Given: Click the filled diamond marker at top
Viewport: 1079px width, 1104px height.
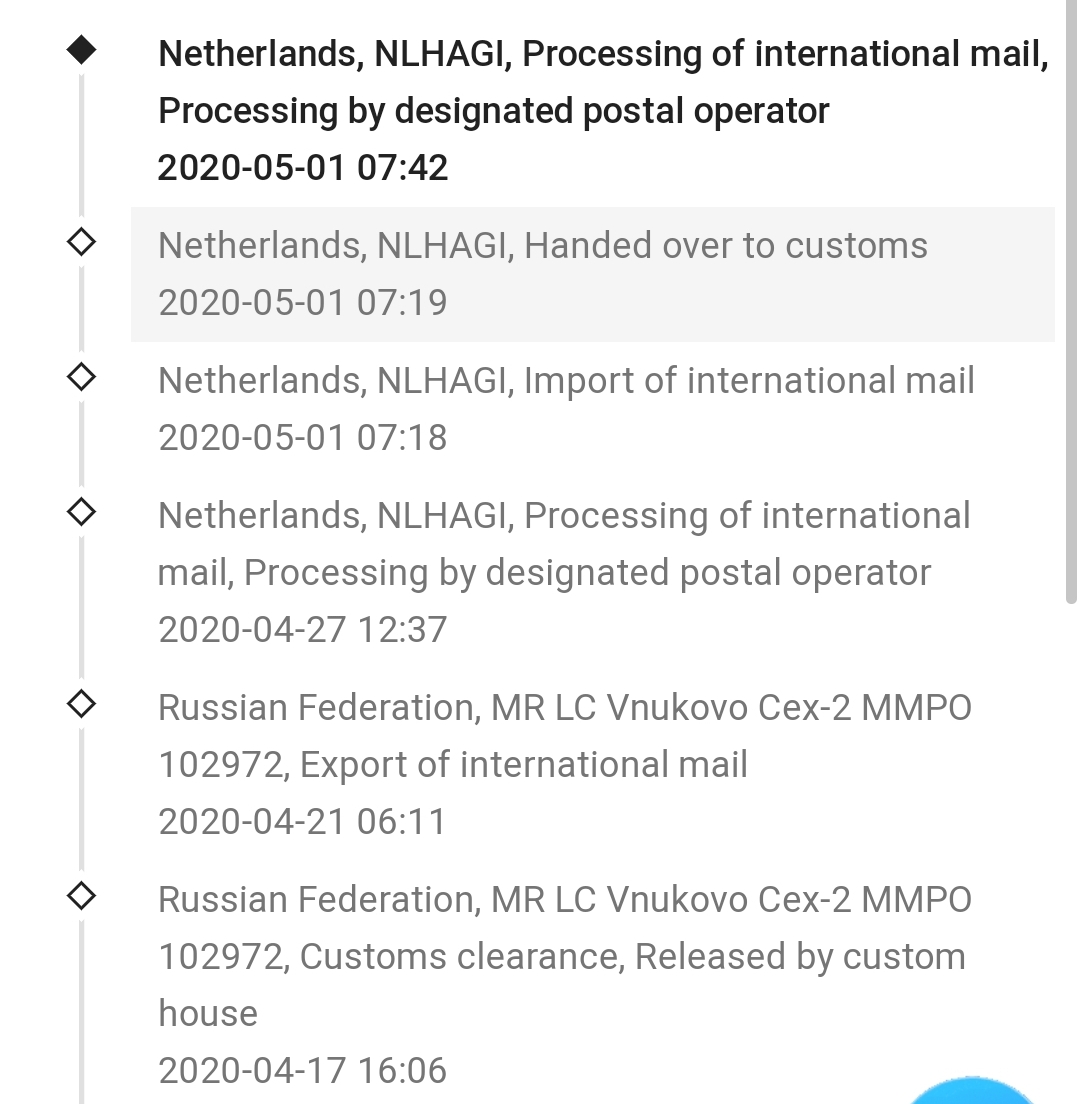Looking at the screenshot, I should pyautogui.click(x=81, y=50).
